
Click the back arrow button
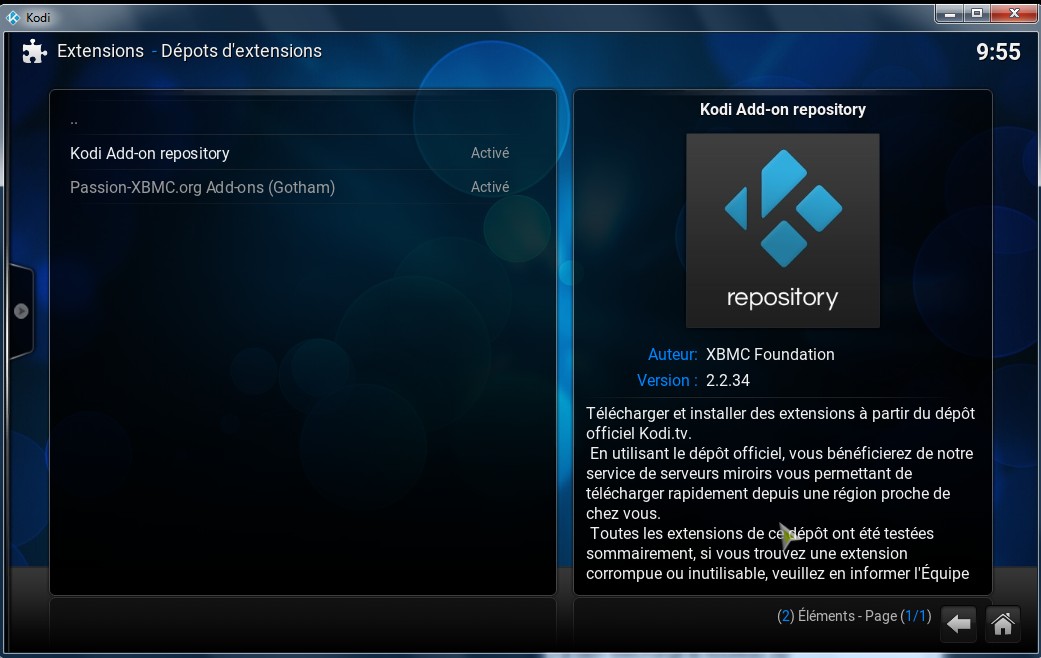click(x=958, y=624)
